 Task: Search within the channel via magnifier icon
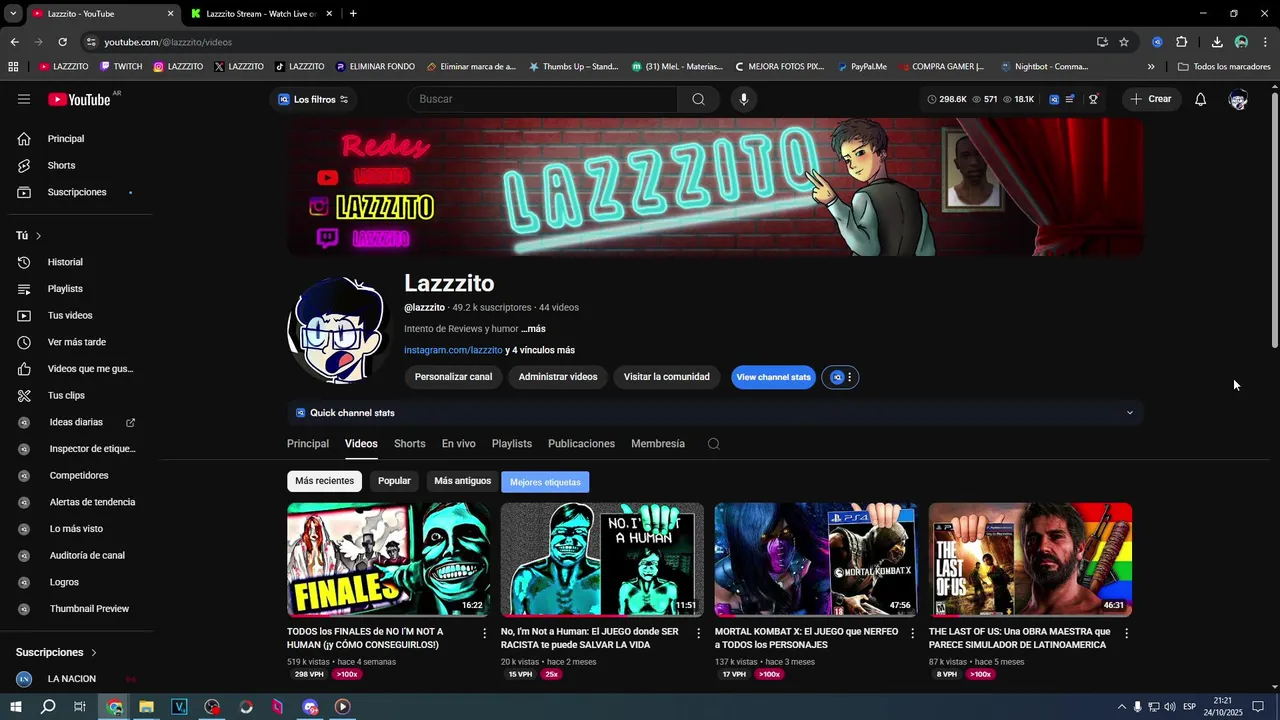pyautogui.click(x=713, y=444)
